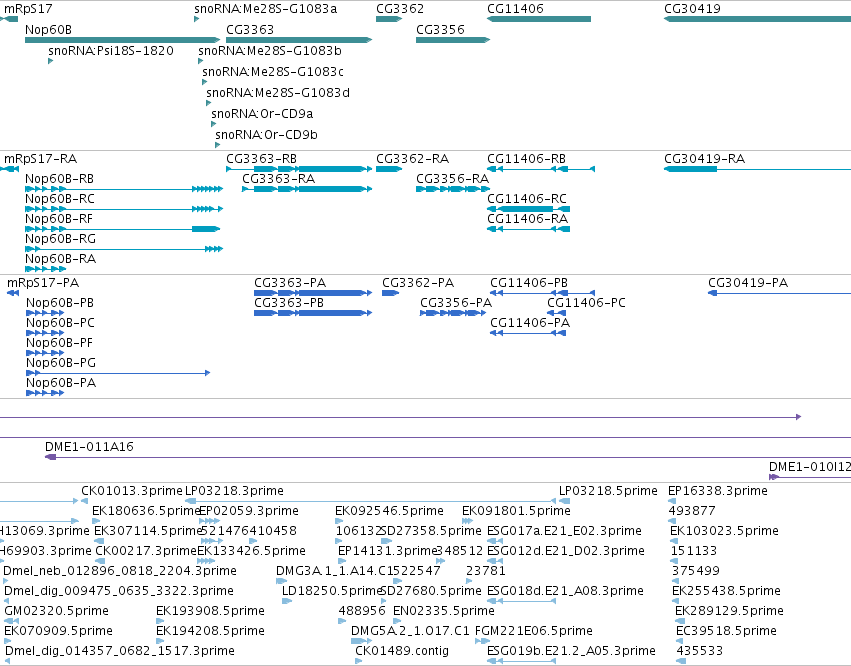Select Nop60B-PC protein label

[x=60, y=322]
